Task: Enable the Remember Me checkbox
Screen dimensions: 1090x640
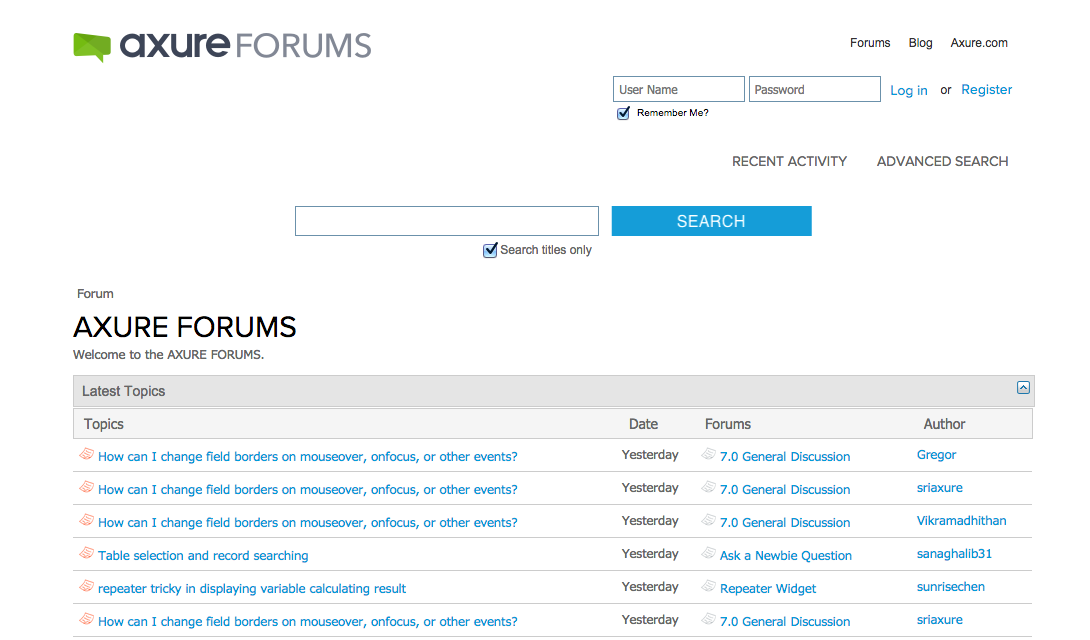Action: coord(623,113)
